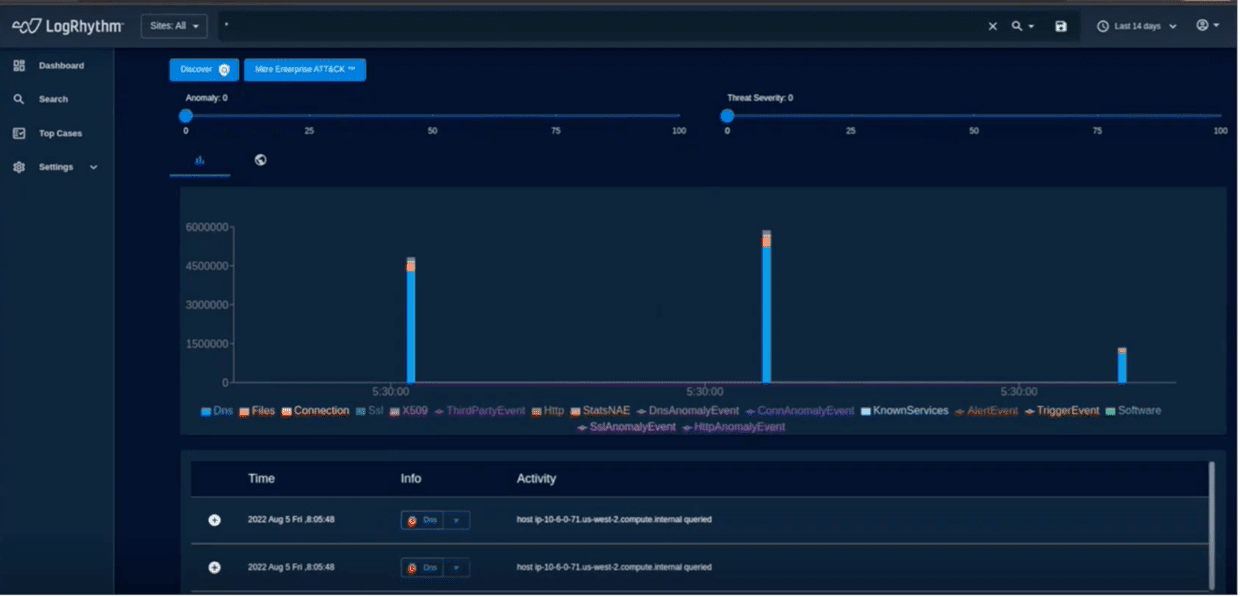Expand the second event row plus icon
Viewport: 1240px width, 597px height.
pos(214,568)
